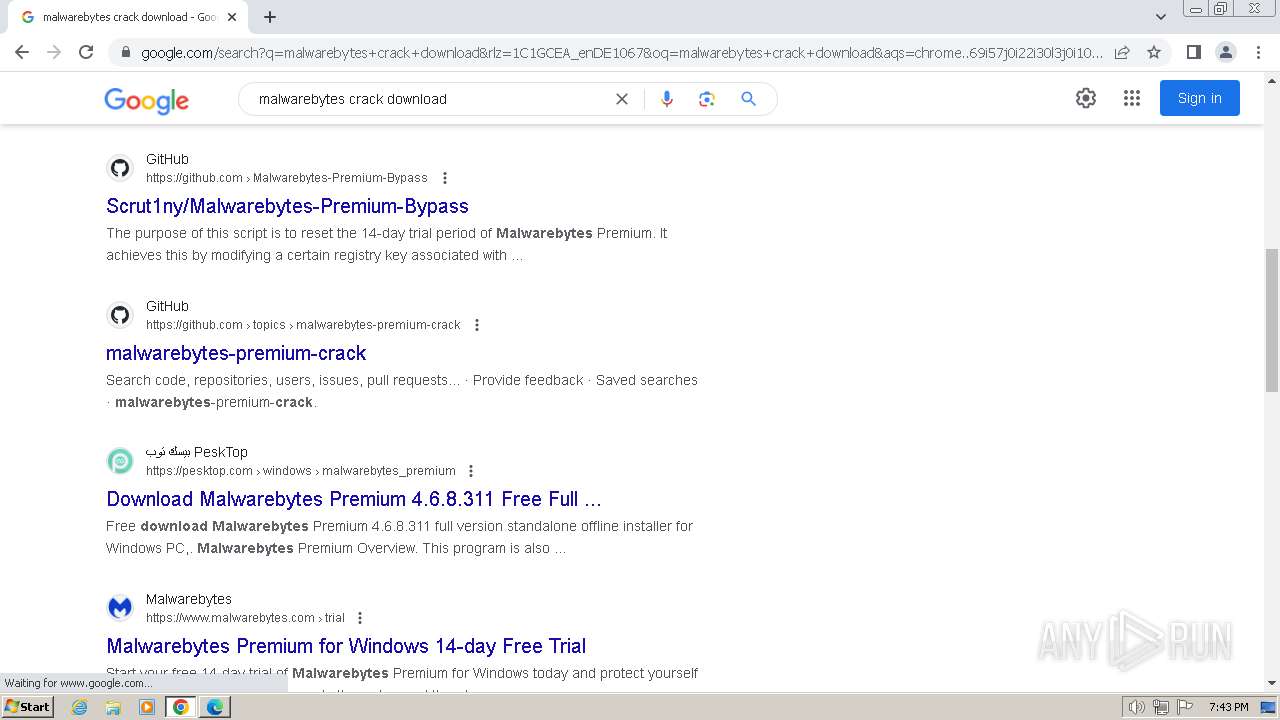
Task: Click the Malwarebytes site favicon
Action: 120,608
